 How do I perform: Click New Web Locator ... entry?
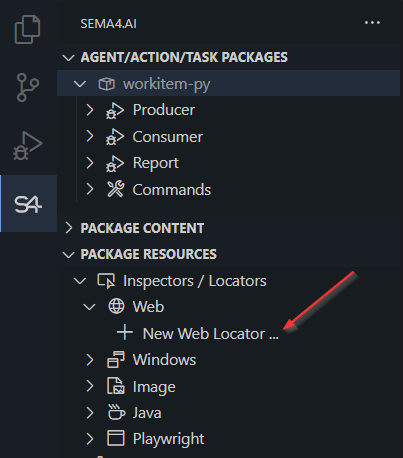click(211, 333)
